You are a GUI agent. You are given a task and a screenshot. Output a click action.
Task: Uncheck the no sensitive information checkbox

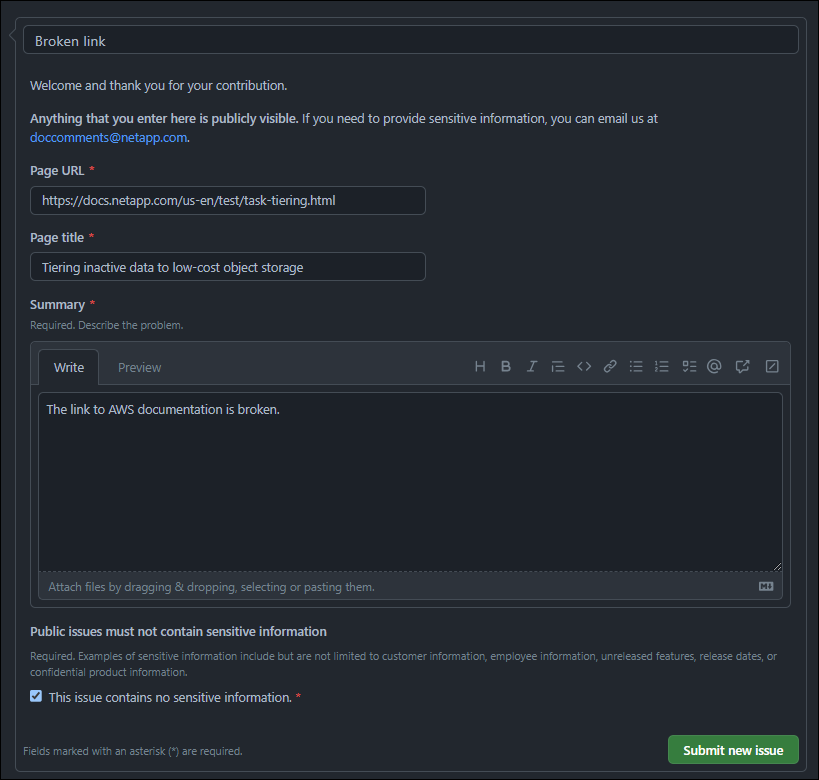36,696
